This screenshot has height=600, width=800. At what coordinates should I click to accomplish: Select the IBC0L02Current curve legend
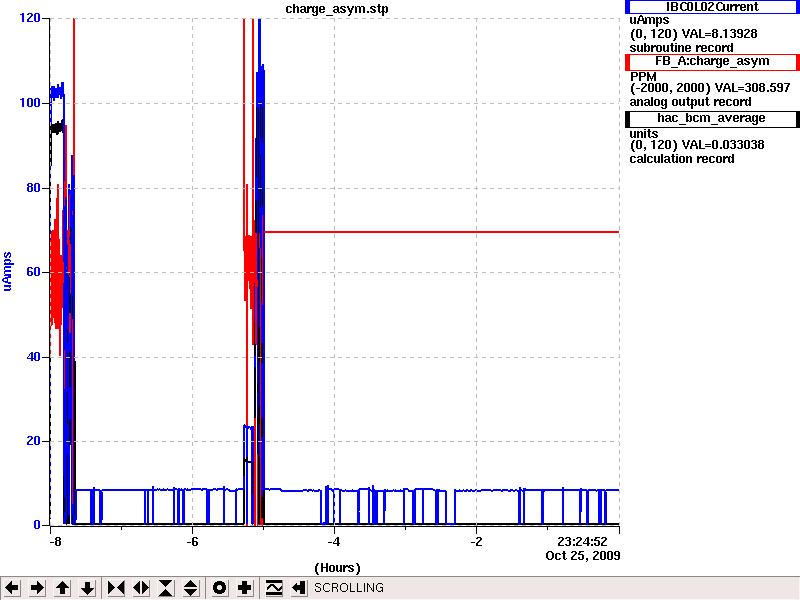712,7
